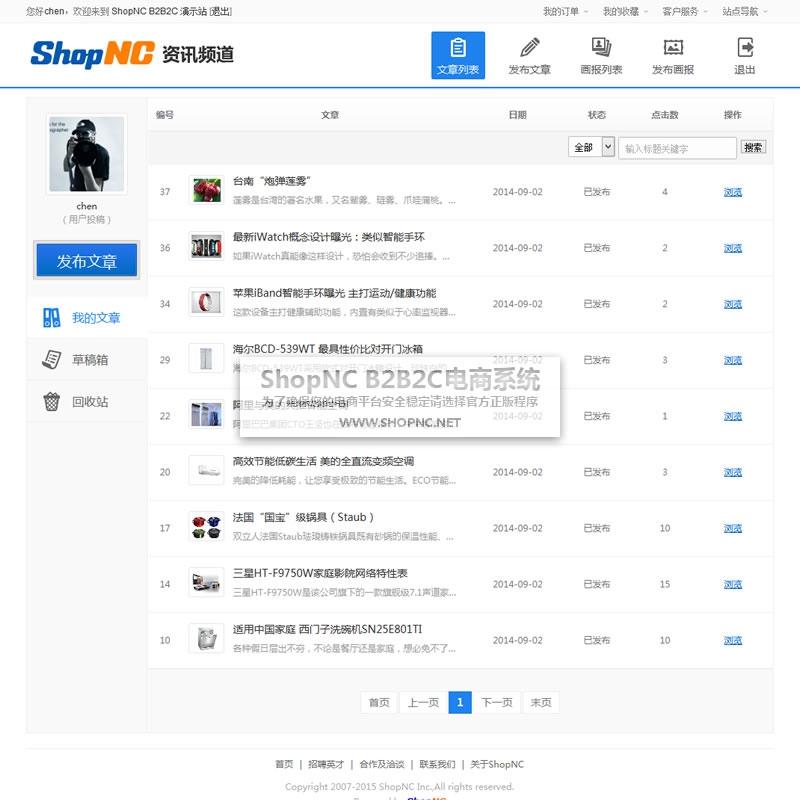Screen dimensions: 800x800
Task: Click 浏览 link for article 29
Action: point(733,361)
